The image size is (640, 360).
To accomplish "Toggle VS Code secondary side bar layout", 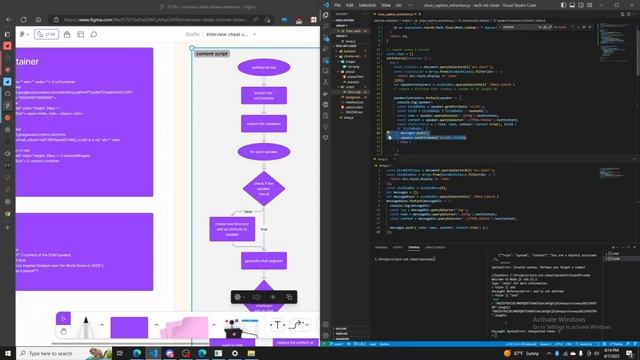I will 581,5.
